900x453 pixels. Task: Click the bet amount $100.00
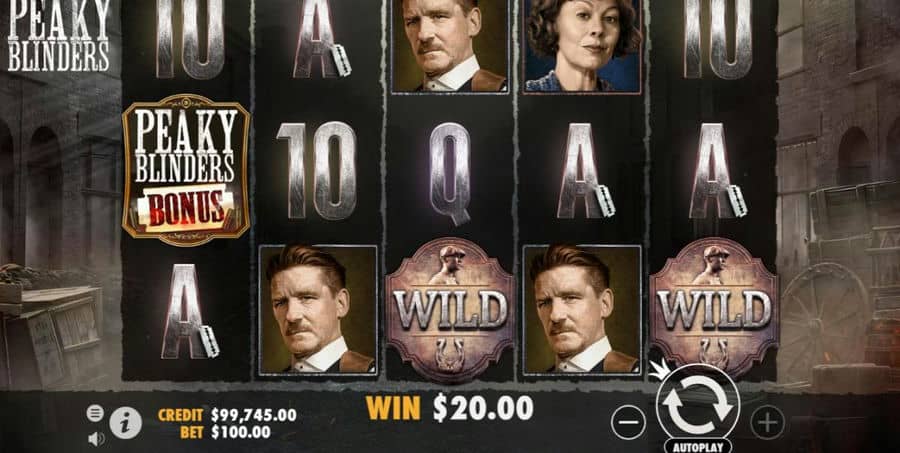coord(240,432)
